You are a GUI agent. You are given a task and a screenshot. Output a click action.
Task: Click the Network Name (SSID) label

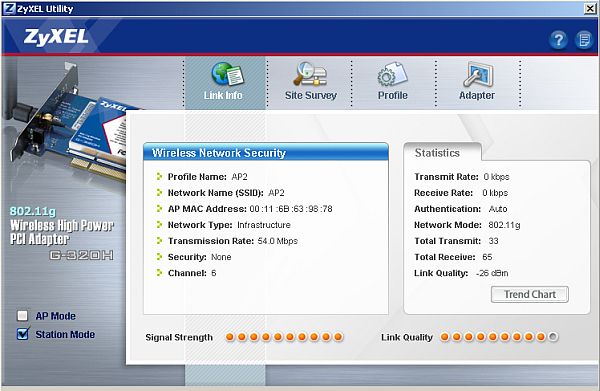click(215, 193)
